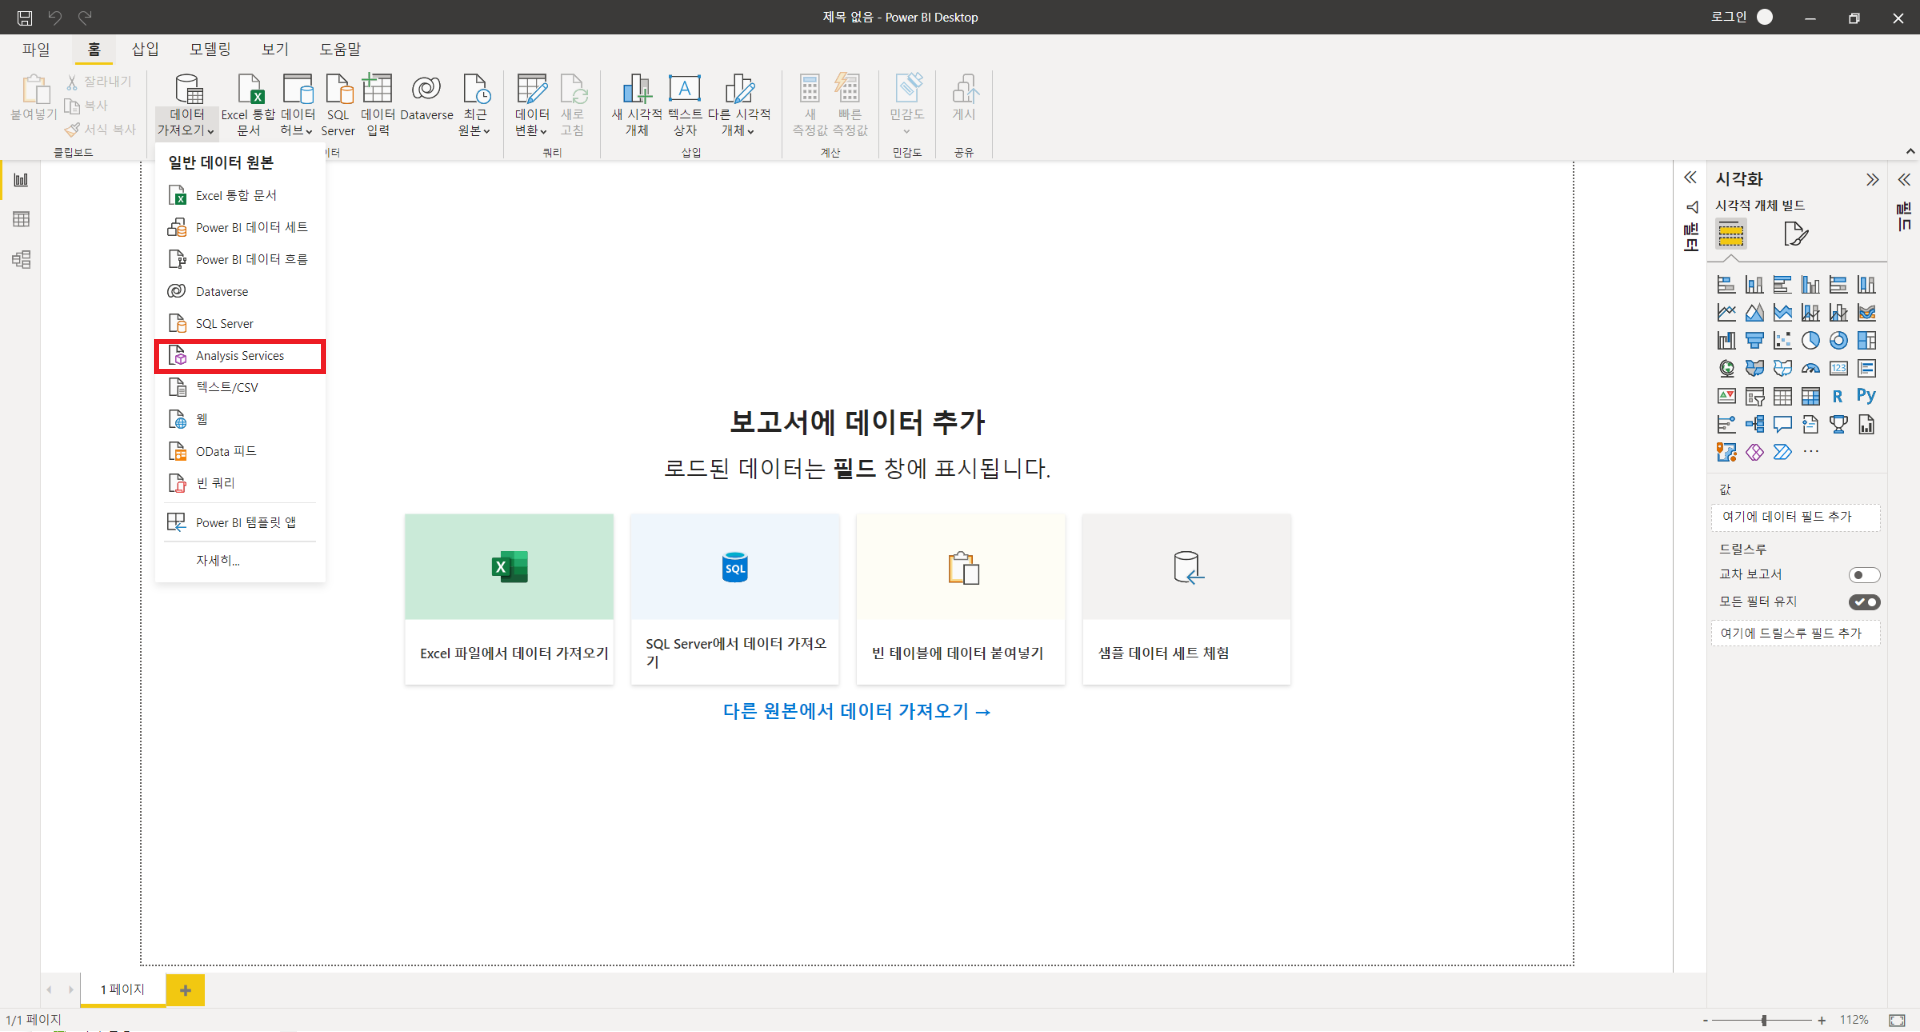Insert a text box (텍스트 상자)
1920x1032 pixels.
tap(685, 104)
